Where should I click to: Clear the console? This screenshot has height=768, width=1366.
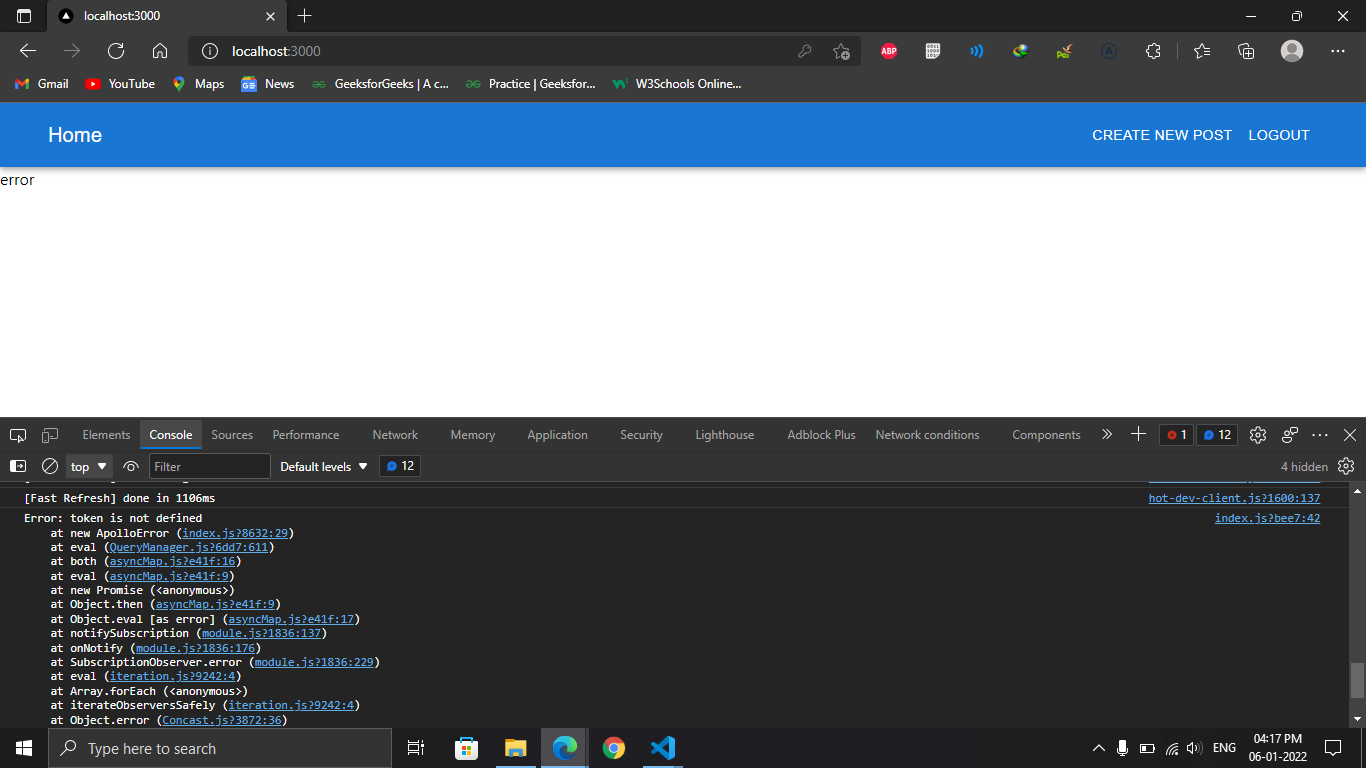[50, 466]
